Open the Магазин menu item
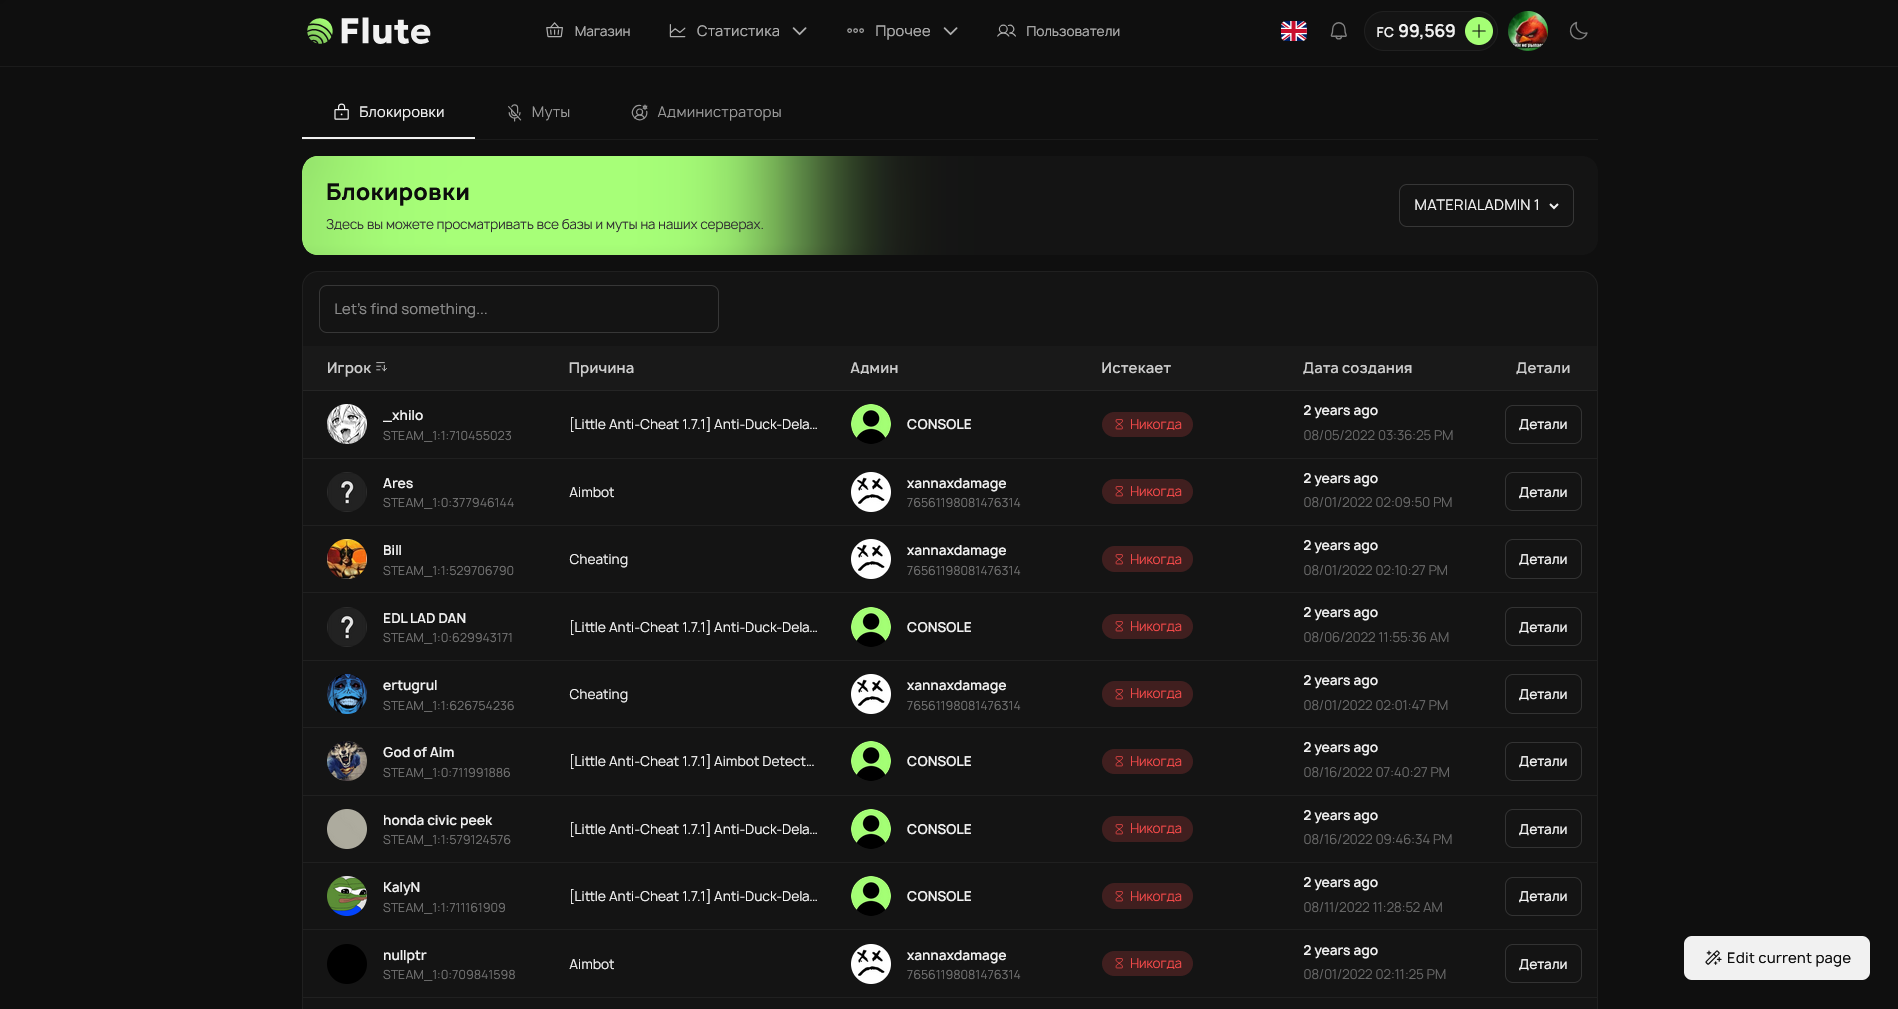The width and height of the screenshot is (1898, 1009). [x=588, y=31]
